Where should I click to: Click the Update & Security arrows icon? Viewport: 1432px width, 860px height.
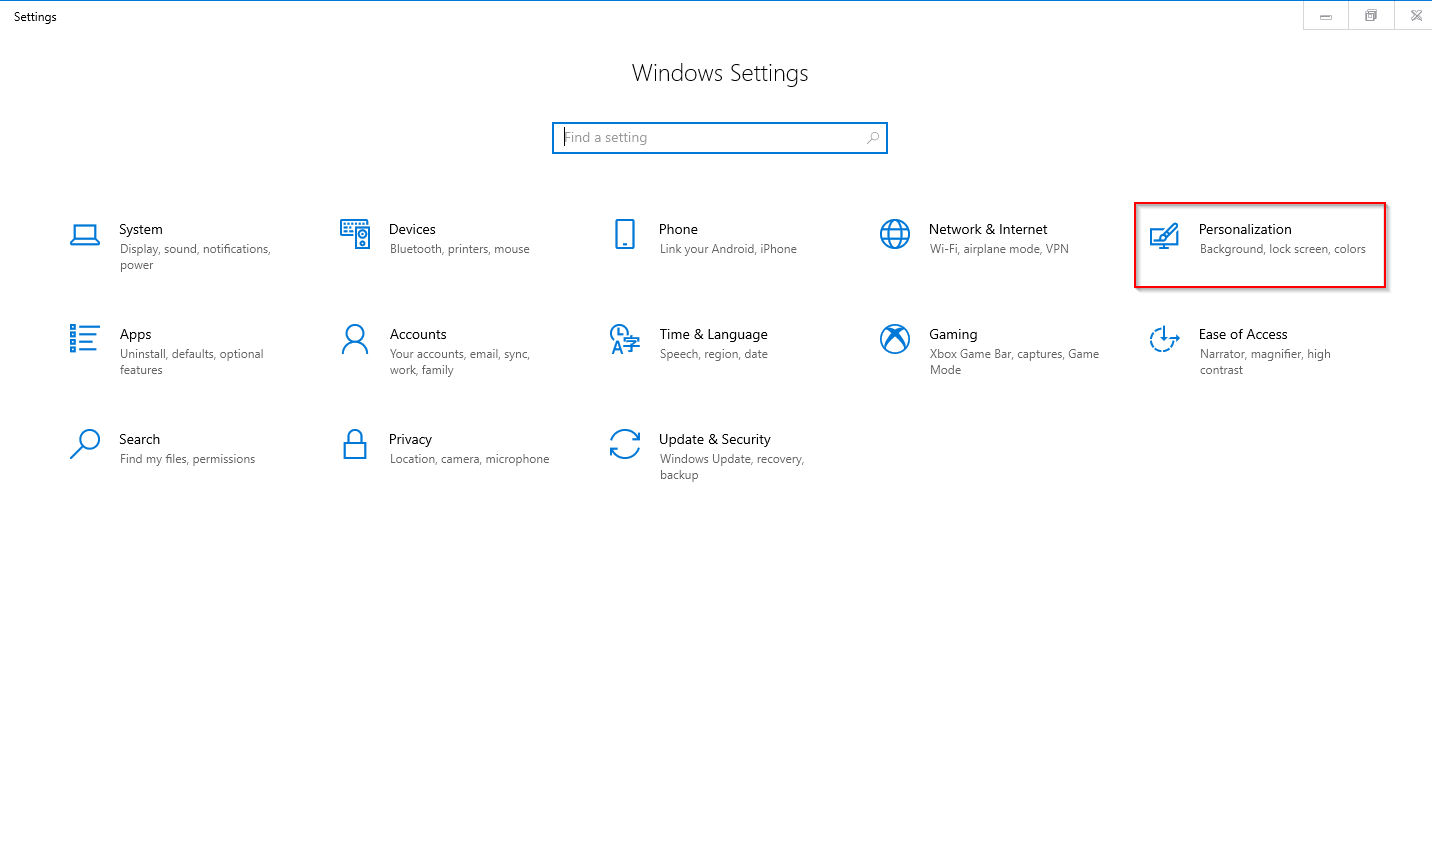coord(625,444)
